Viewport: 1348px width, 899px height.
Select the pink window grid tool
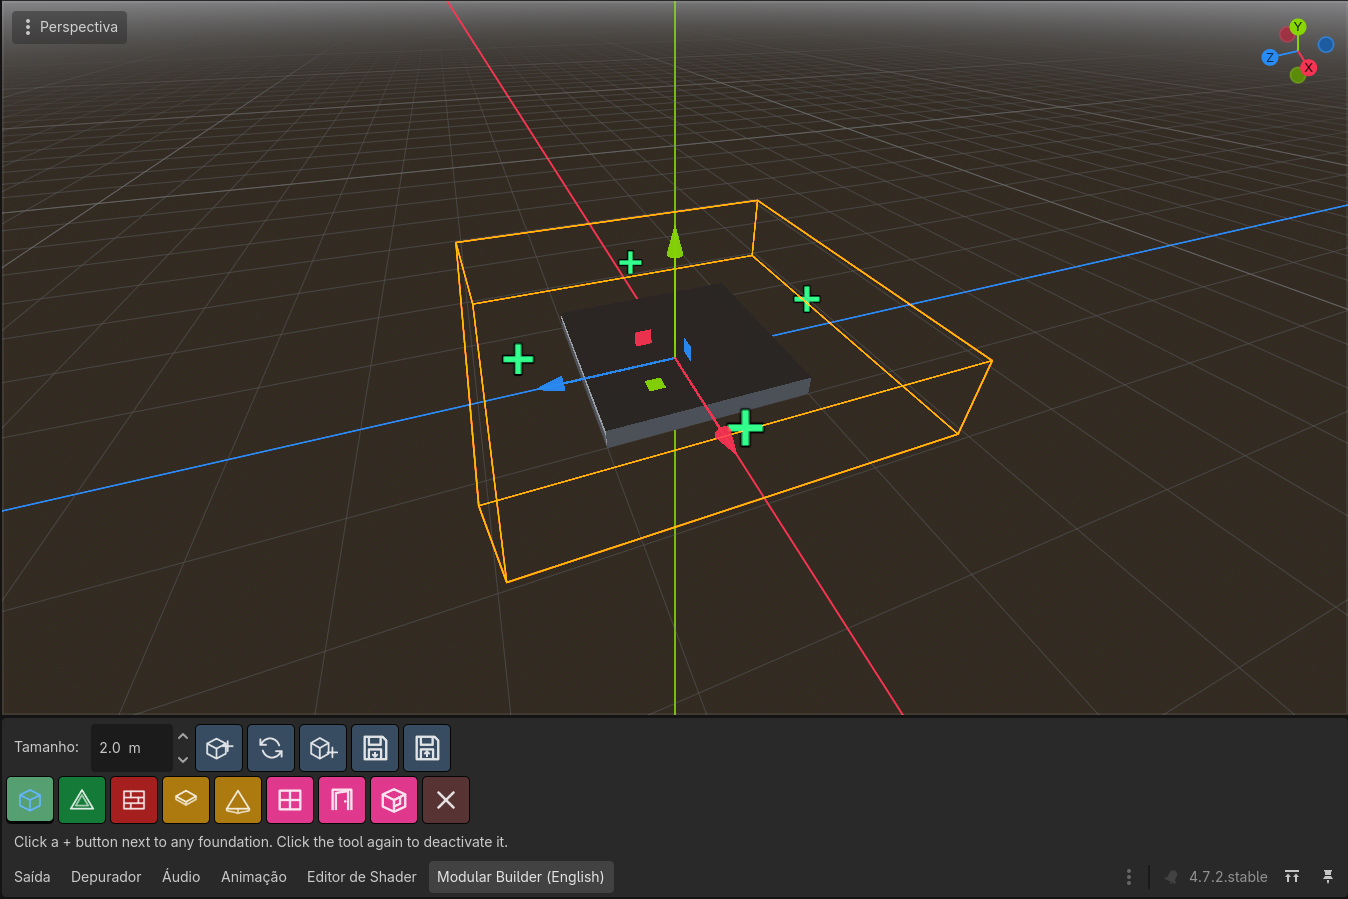point(290,800)
